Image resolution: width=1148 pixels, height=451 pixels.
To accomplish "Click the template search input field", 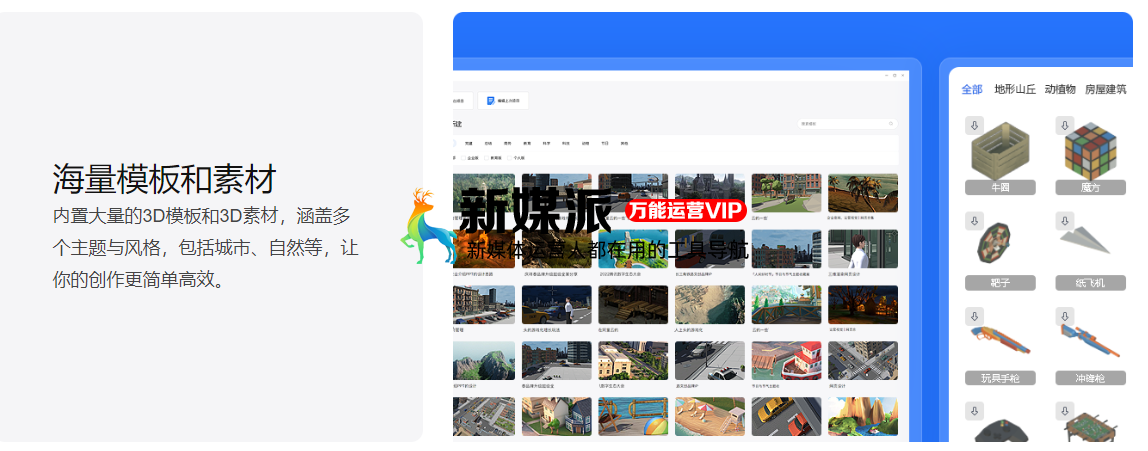I will [847, 124].
